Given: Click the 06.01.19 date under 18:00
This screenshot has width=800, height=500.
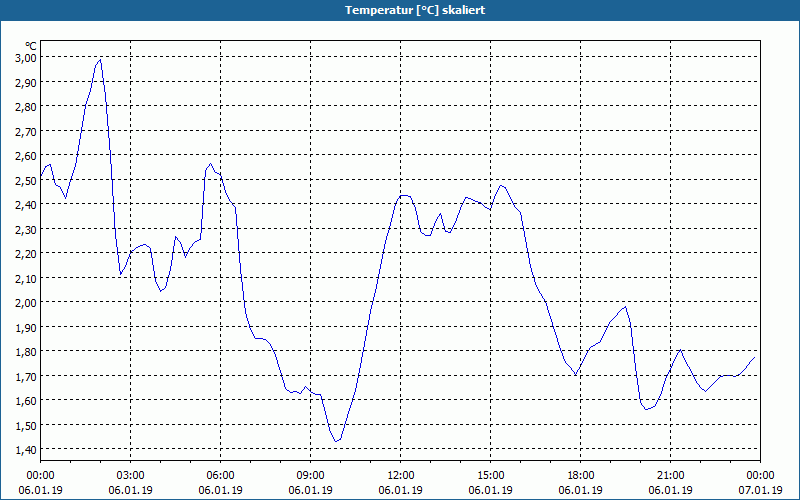Looking at the screenshot, I should pyautogui.click(x=581, y=490).
